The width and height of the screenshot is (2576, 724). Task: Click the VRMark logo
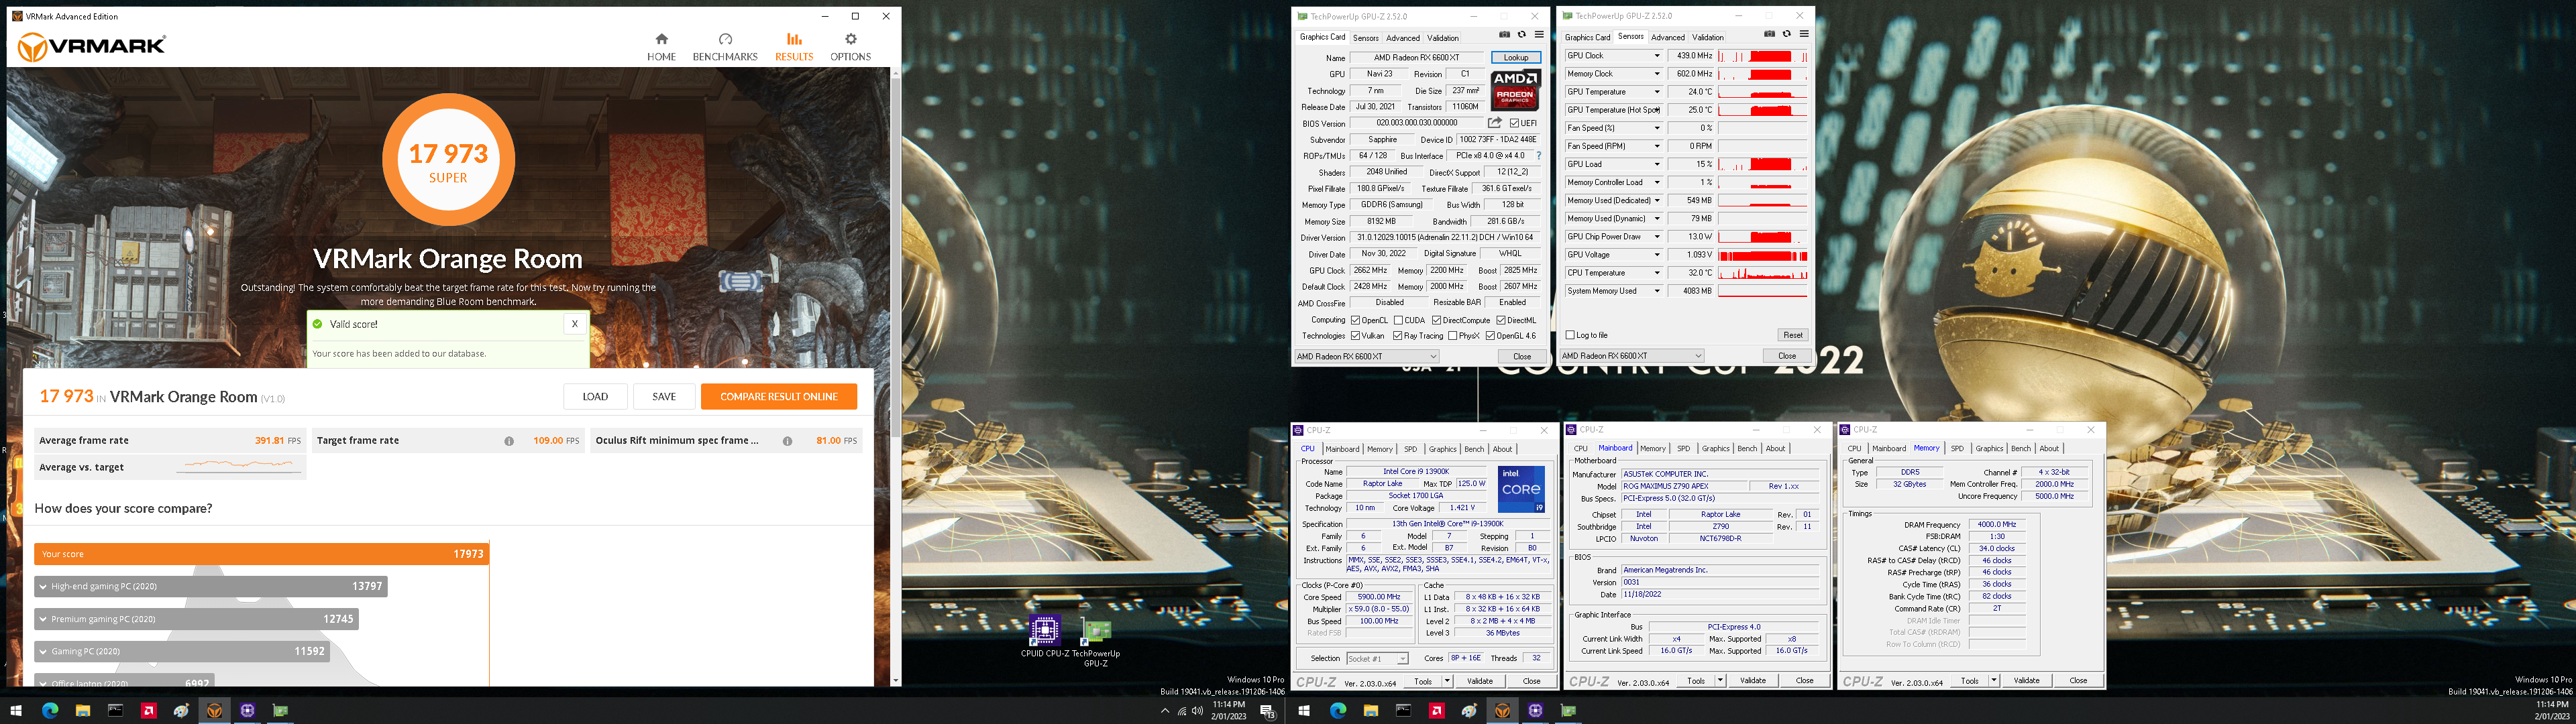coord(92,46)
